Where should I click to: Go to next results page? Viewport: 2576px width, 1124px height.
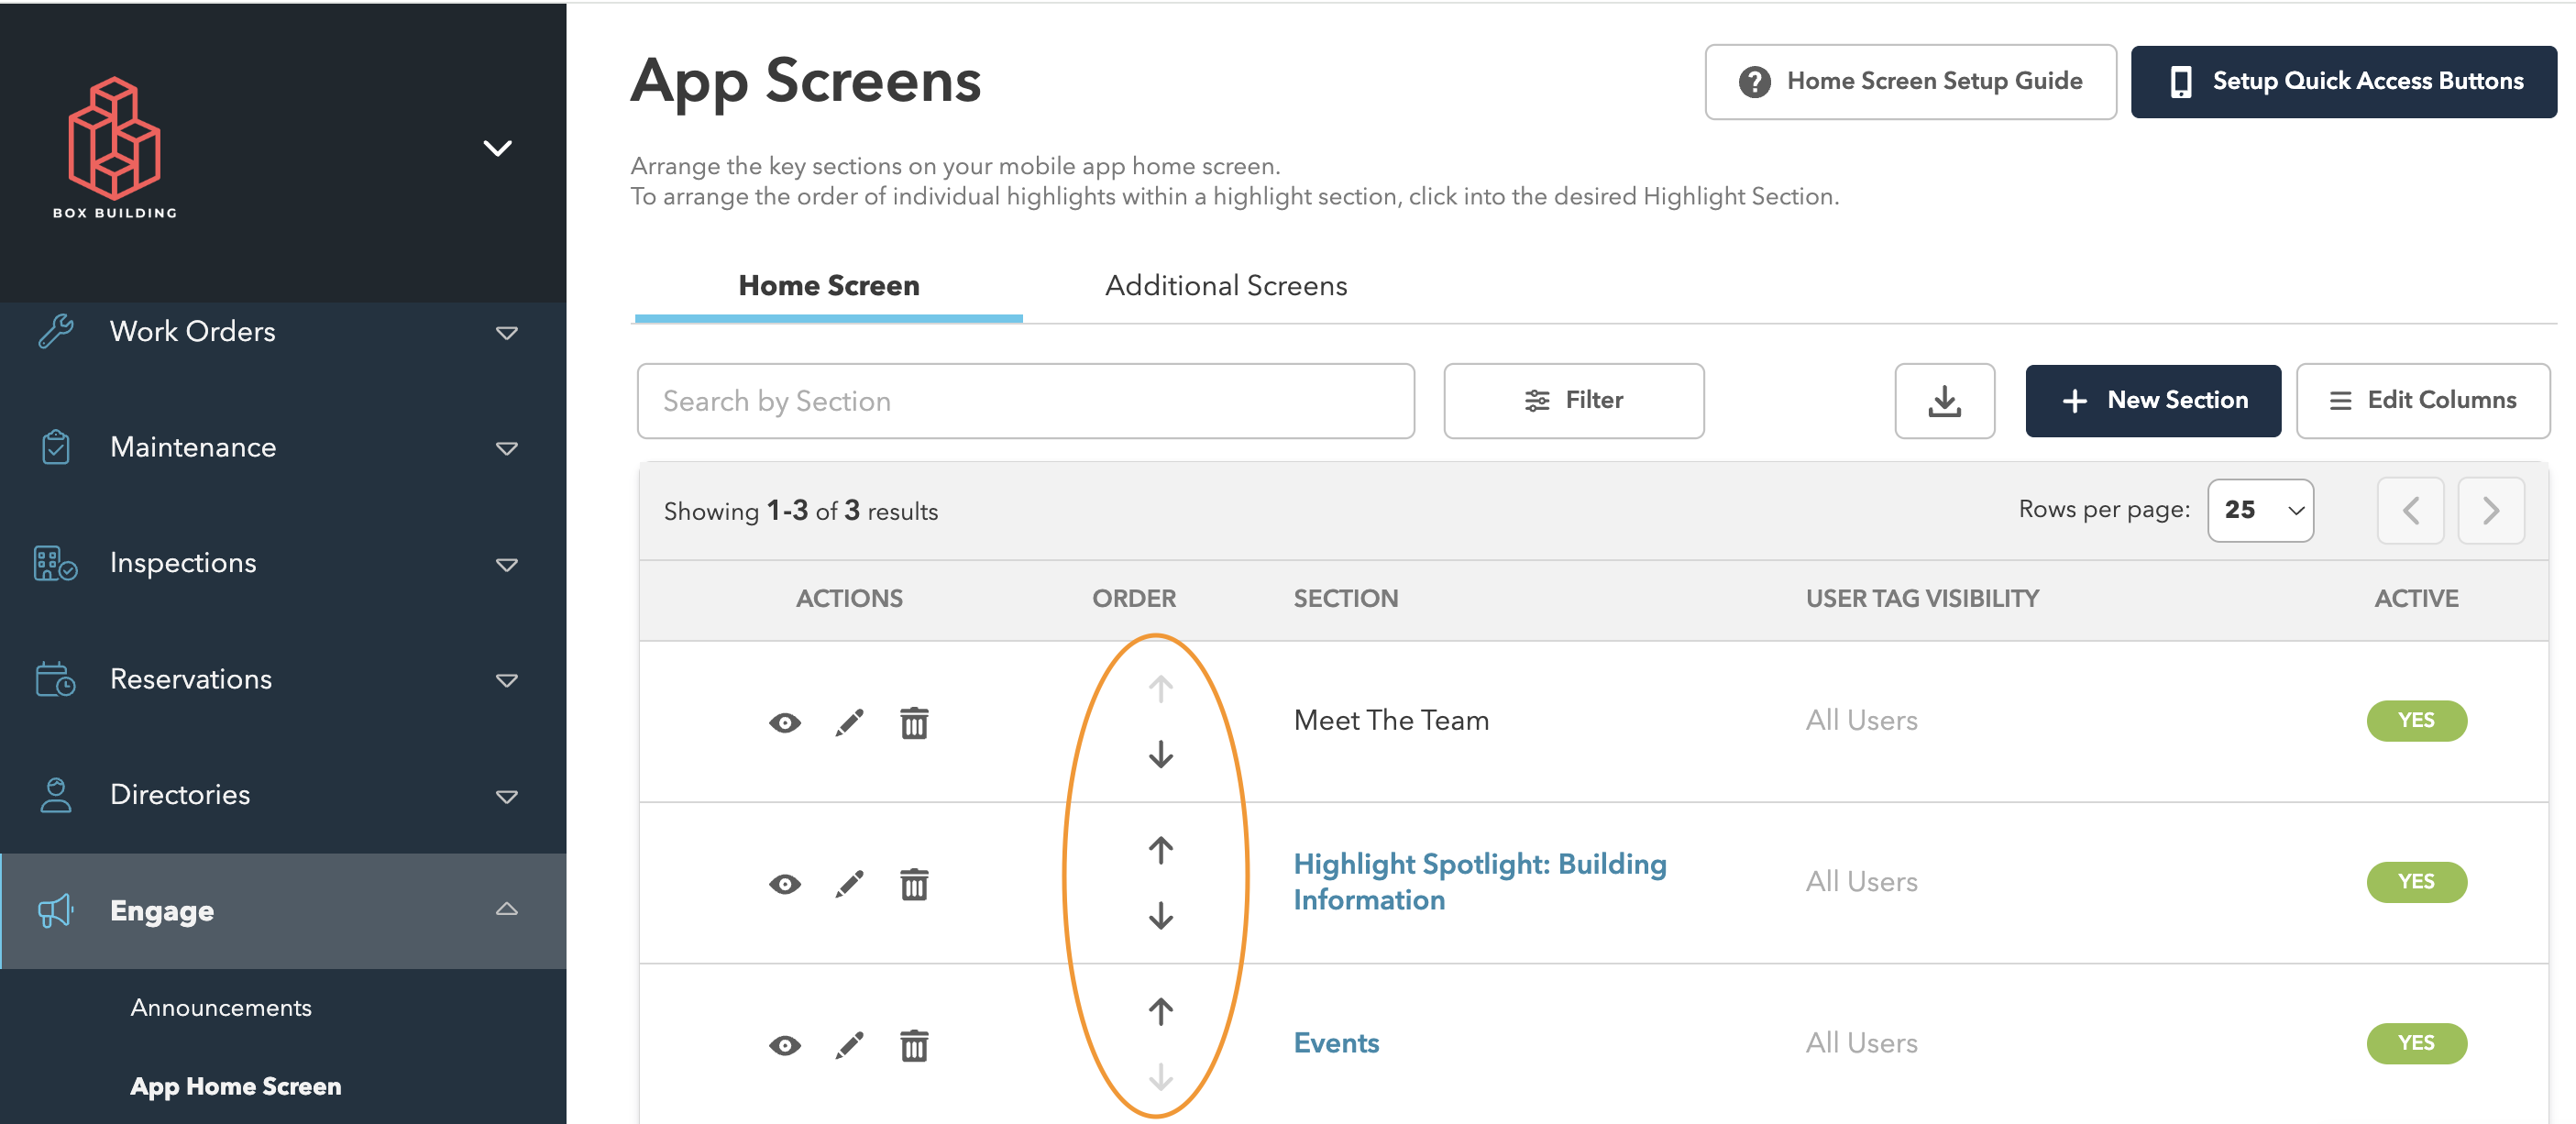pos(2491,510)
